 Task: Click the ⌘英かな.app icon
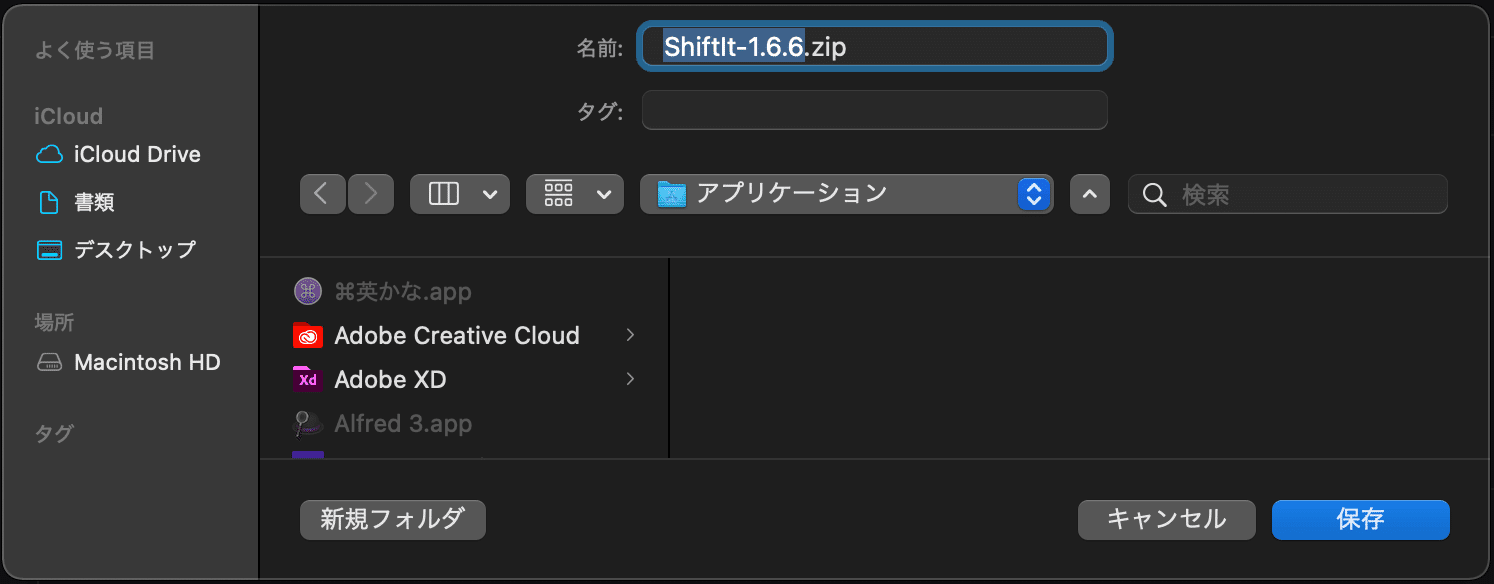[308, 292]
